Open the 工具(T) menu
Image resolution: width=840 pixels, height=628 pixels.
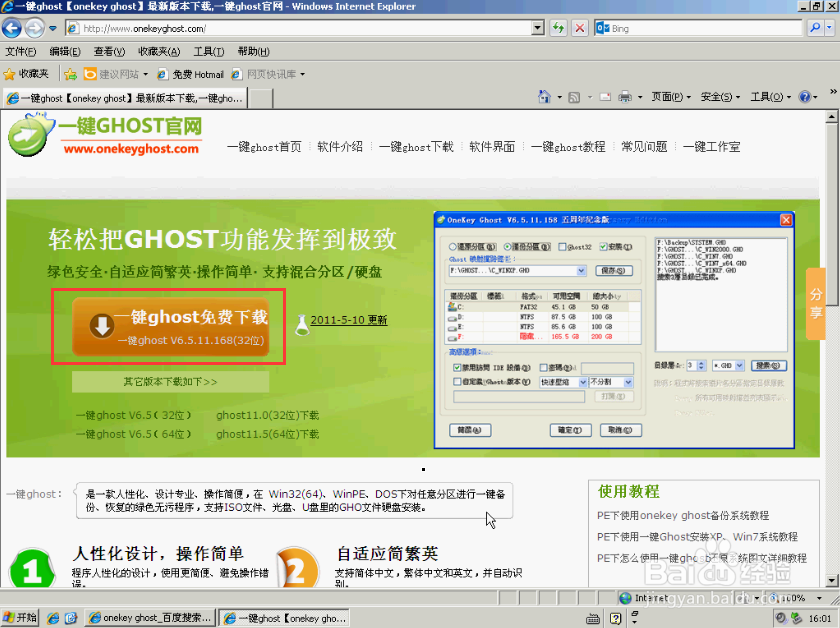[x=208, y=51]
